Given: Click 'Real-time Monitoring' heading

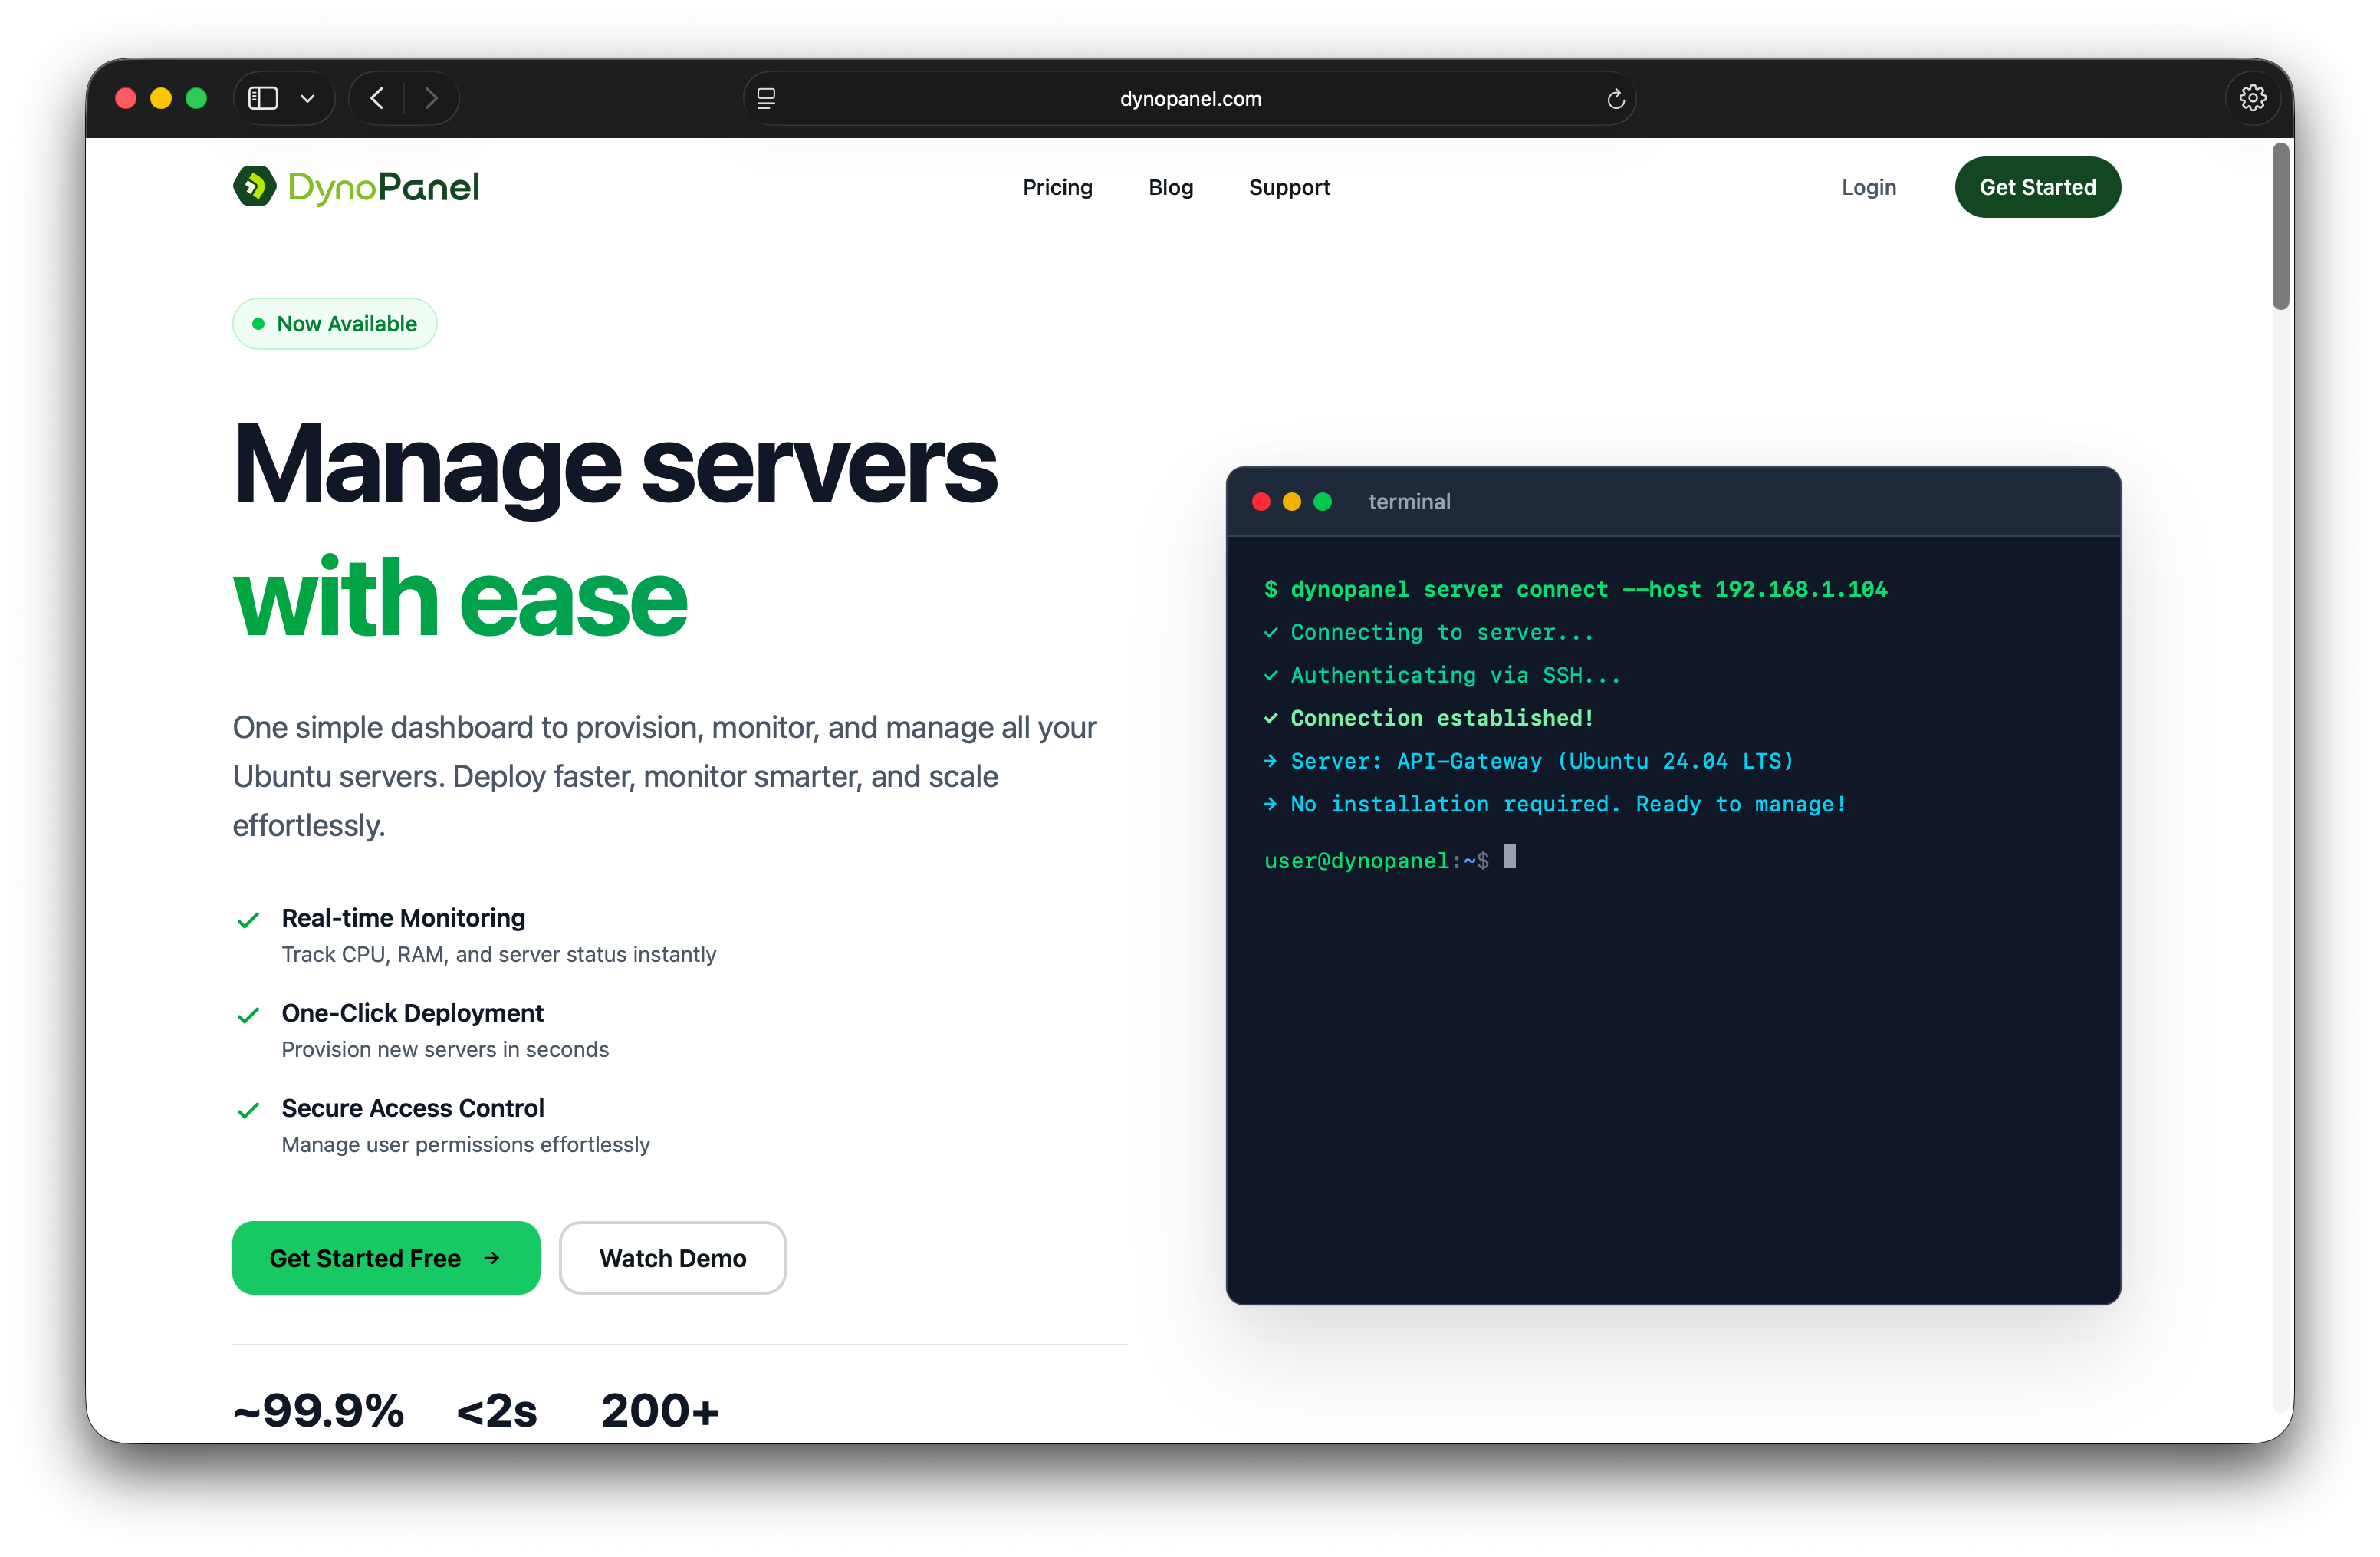Looking at the screenshot, I should point(403,917).
